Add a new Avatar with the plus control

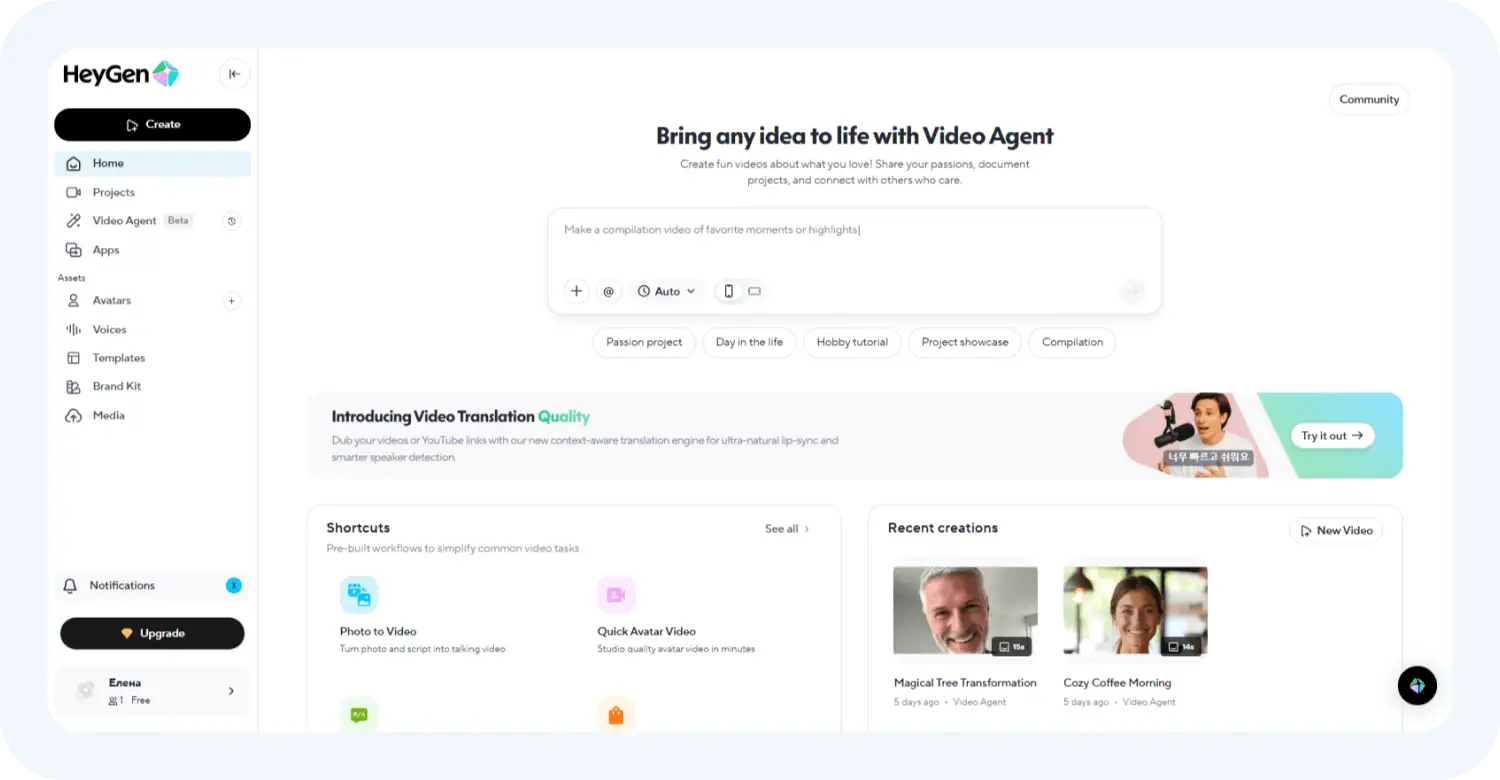232,300
